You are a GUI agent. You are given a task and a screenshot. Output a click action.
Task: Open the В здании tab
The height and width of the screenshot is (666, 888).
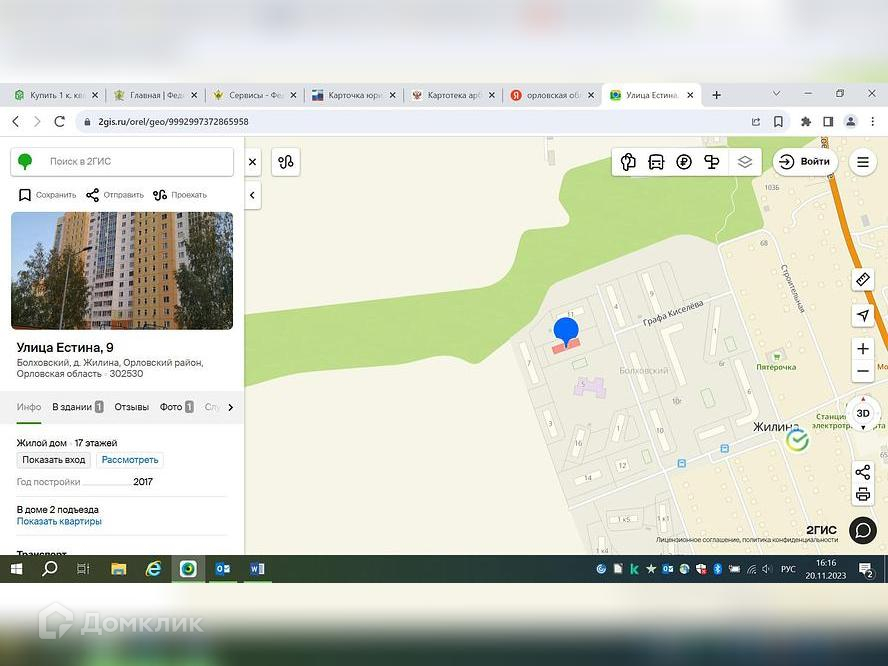[x=77, y=407]
